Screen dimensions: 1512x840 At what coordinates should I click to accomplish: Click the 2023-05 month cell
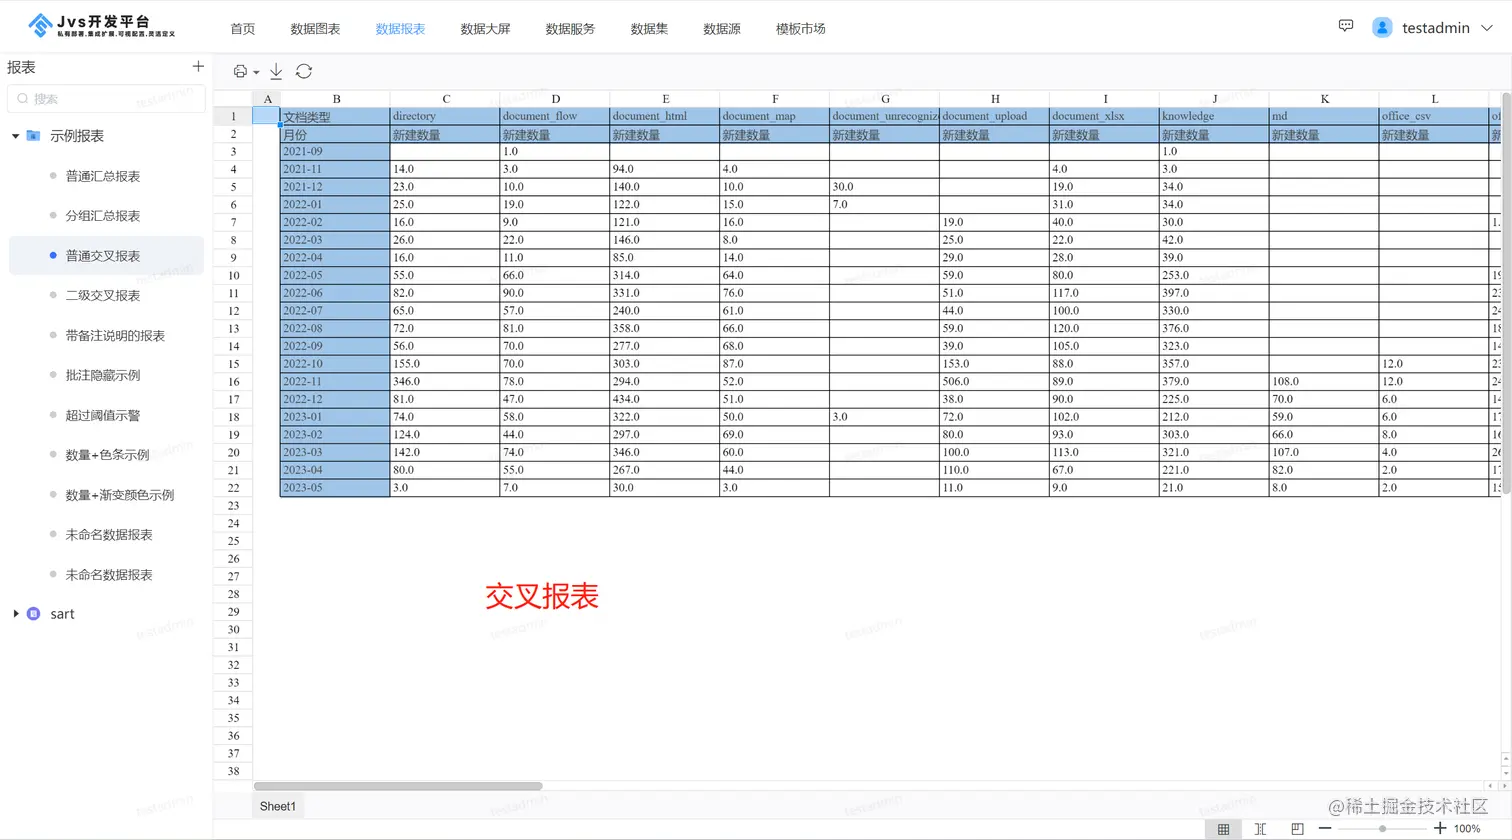click(x=335, y=488)
